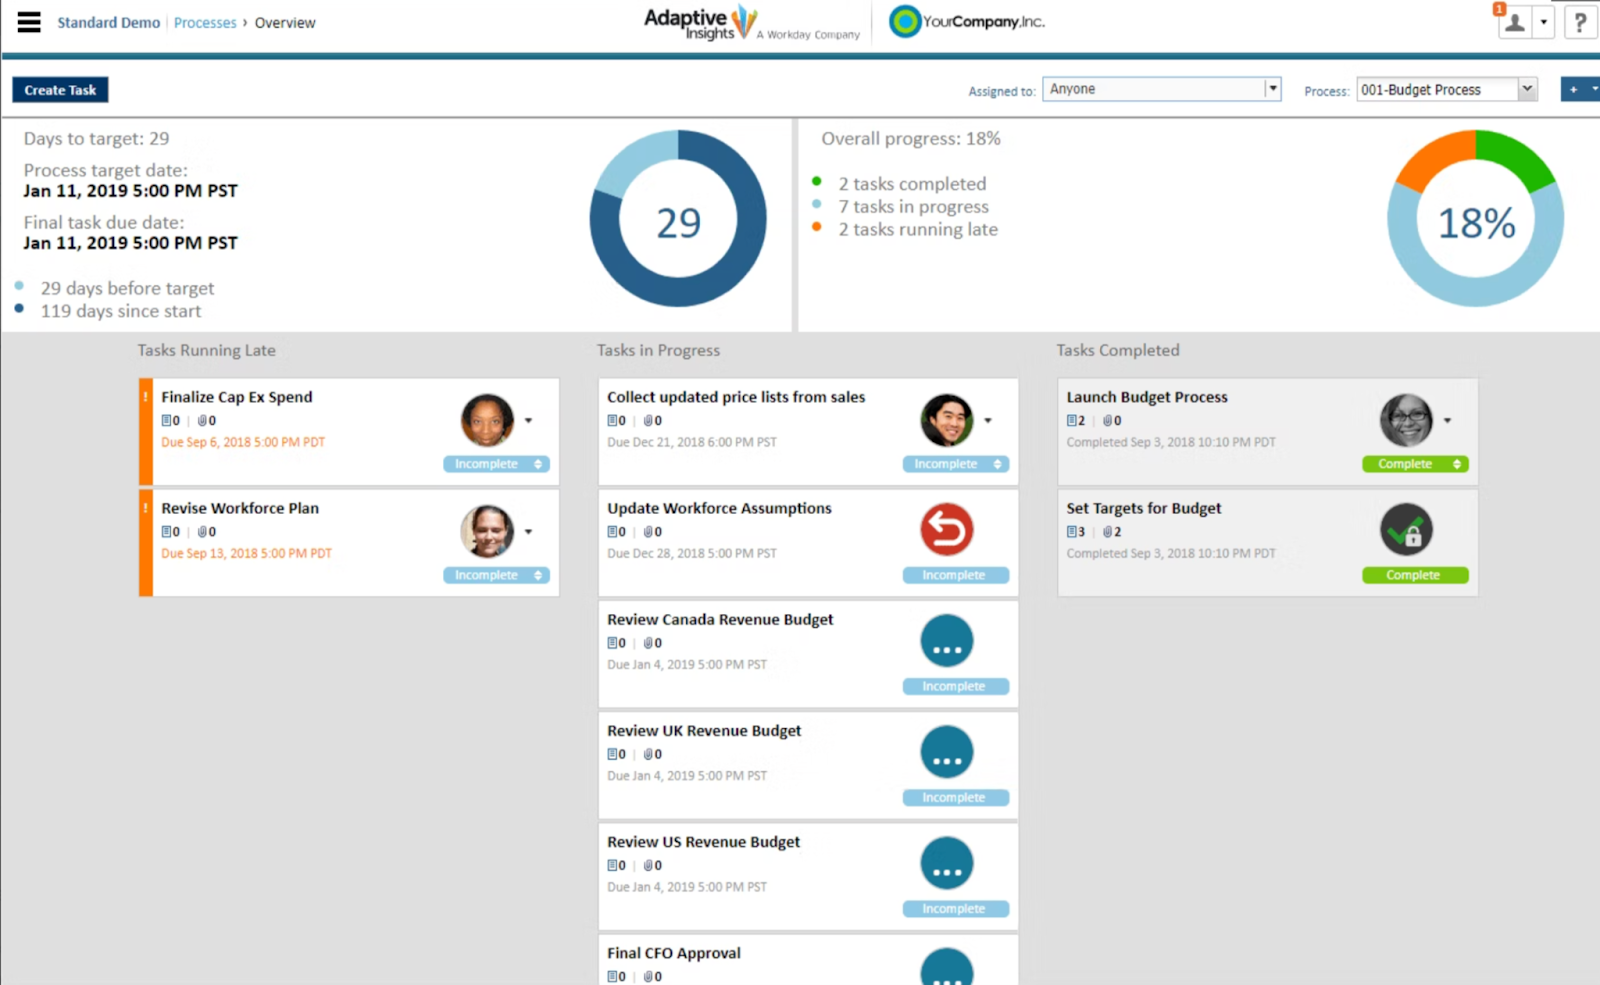Click '7 tasks in progress' legend entry
This screenshot has height=985, width=1600.
click(x=913, y=206)
